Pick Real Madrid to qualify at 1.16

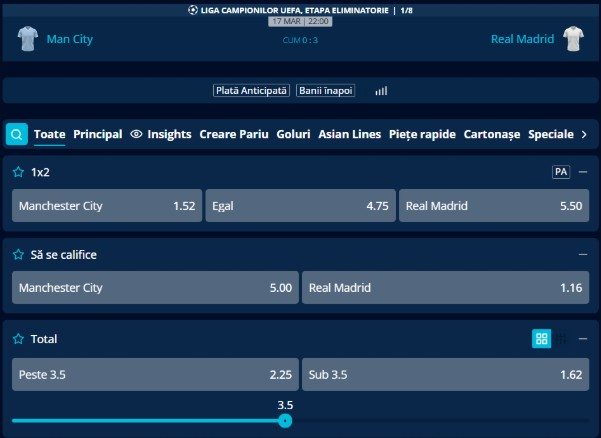(x=445, y=288)
